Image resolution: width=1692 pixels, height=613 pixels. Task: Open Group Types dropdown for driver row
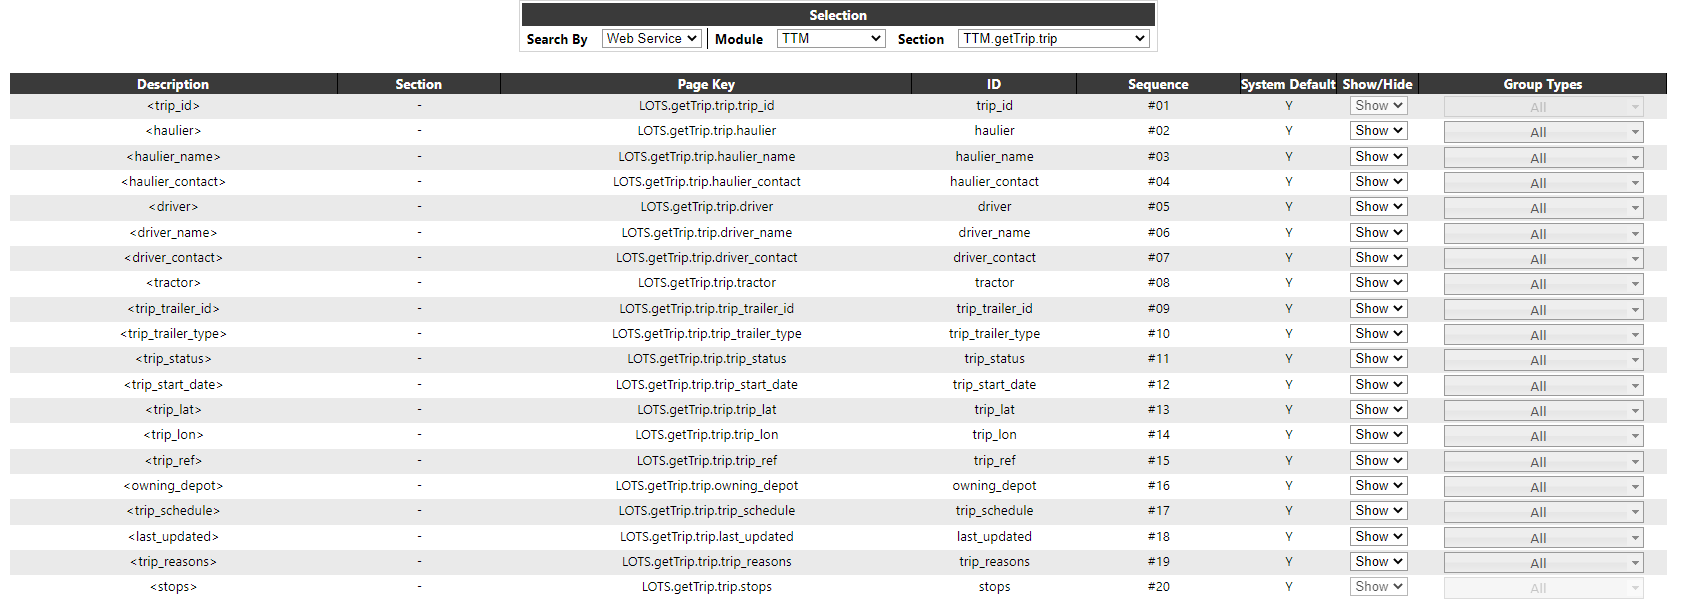pos(1543,208)
